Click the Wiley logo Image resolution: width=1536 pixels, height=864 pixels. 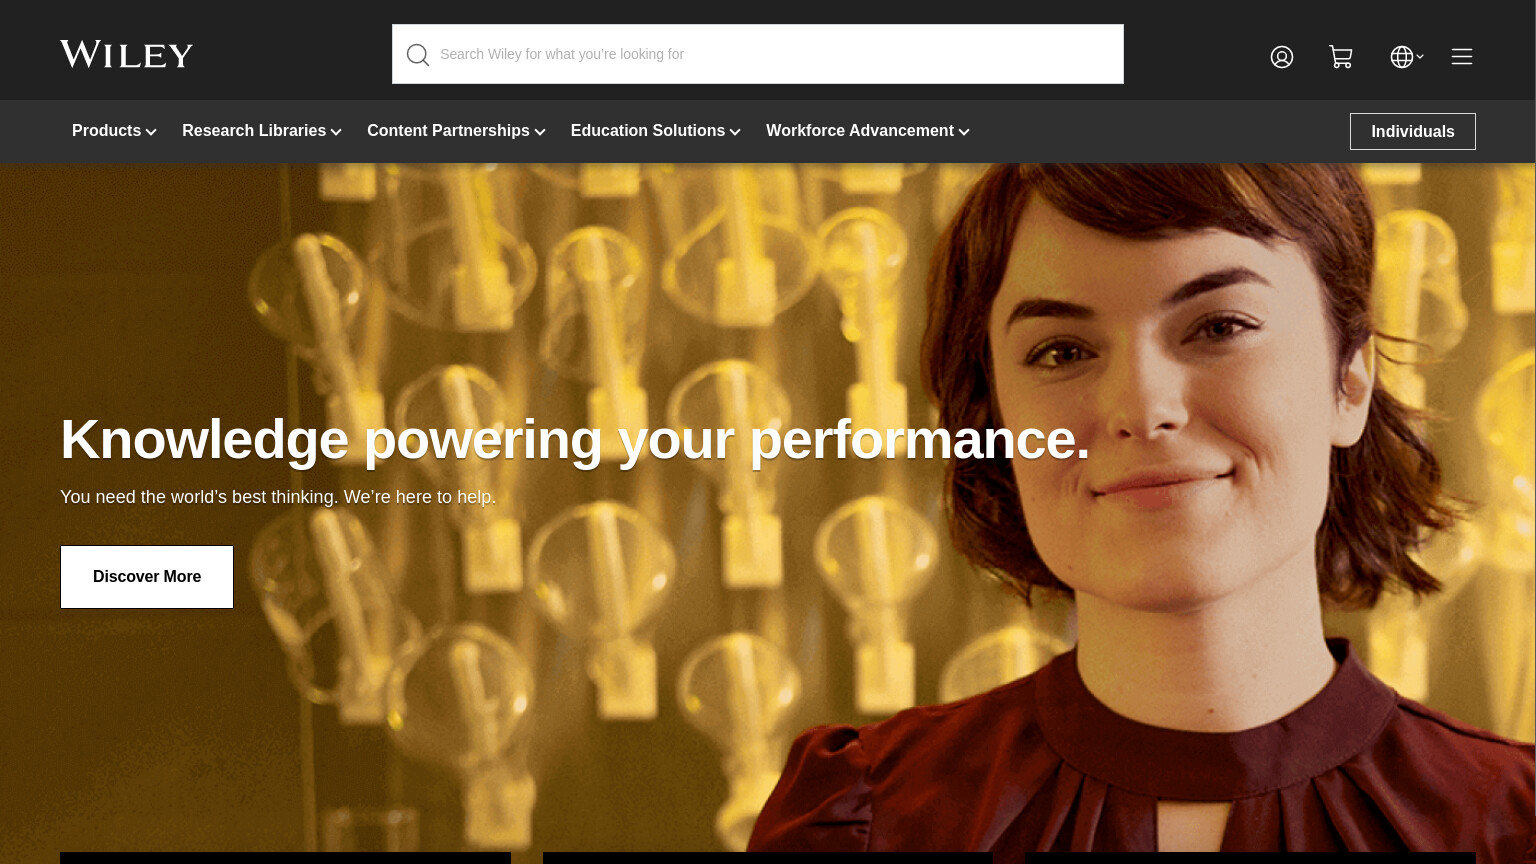[126, 54]
